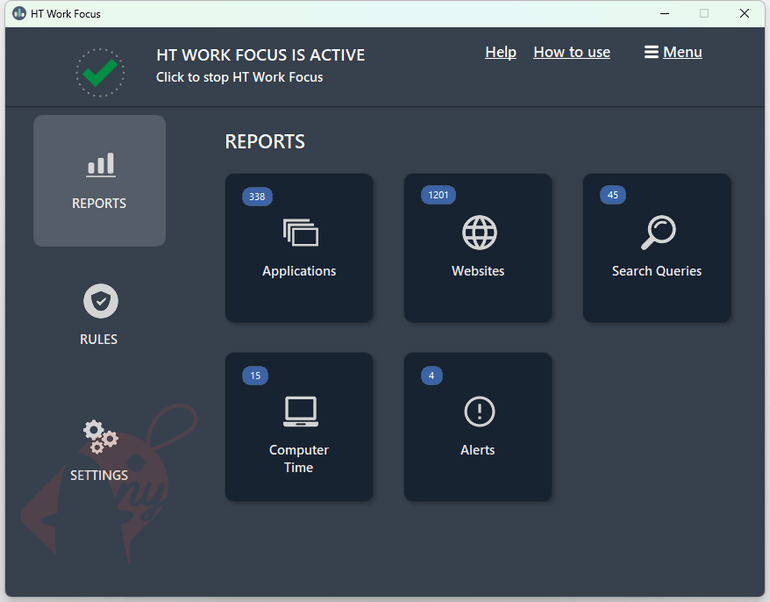Click the green checkmark status icon
Screen dimensions: 770x602
pos(100,73)
